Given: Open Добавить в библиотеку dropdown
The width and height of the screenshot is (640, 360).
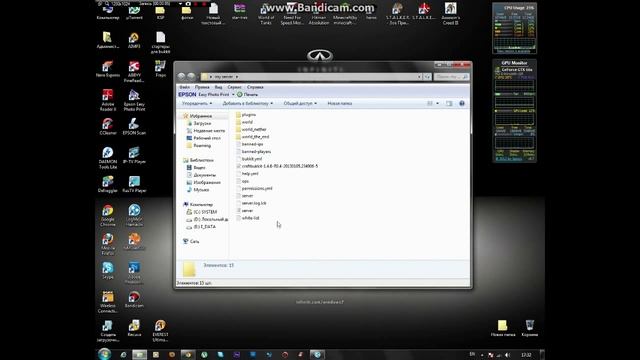Looking at the screenshot, I should pos(247,103).
